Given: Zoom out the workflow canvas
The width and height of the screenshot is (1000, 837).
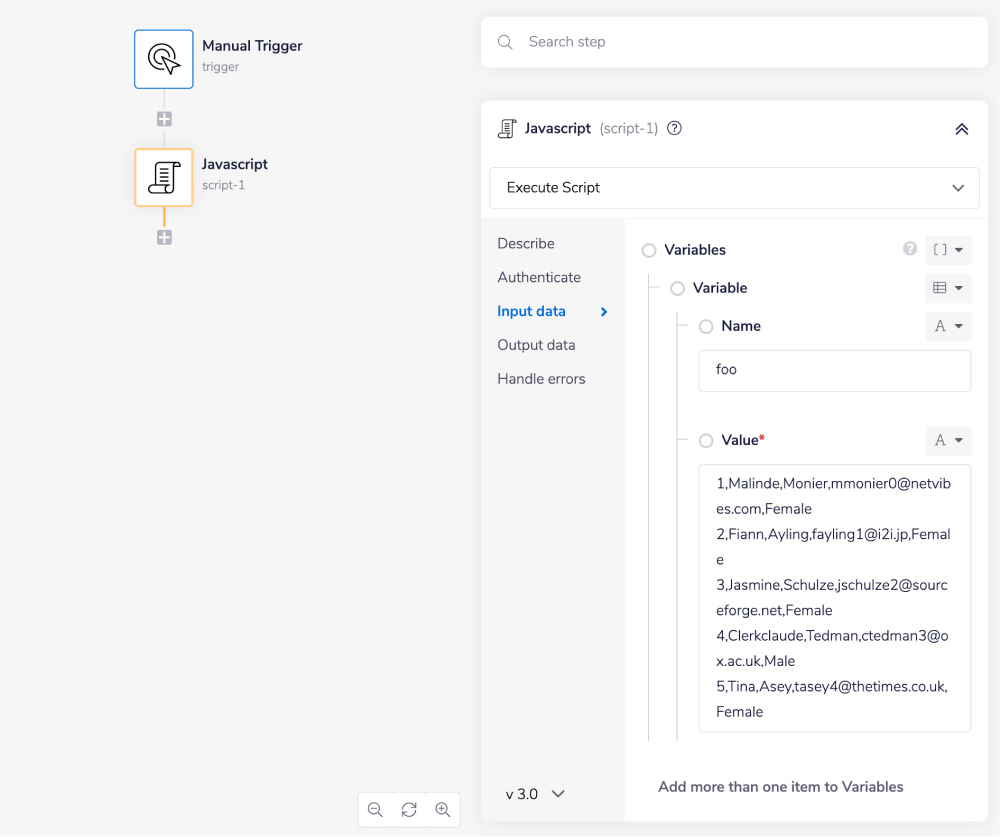Looking at the screenshot, I should [x=375, y=810].
